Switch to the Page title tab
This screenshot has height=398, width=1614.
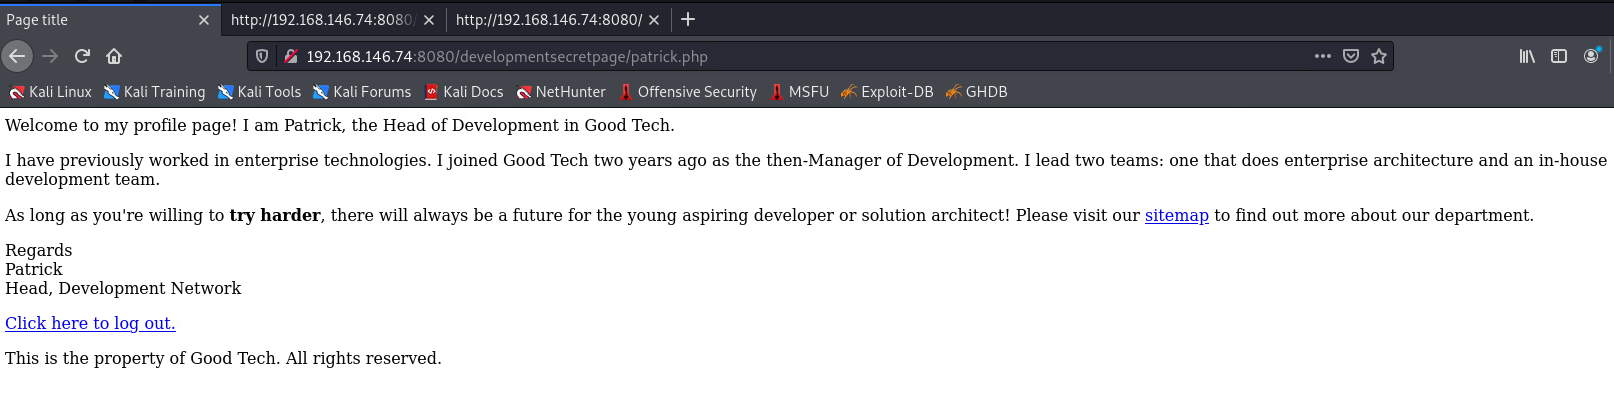110,20
